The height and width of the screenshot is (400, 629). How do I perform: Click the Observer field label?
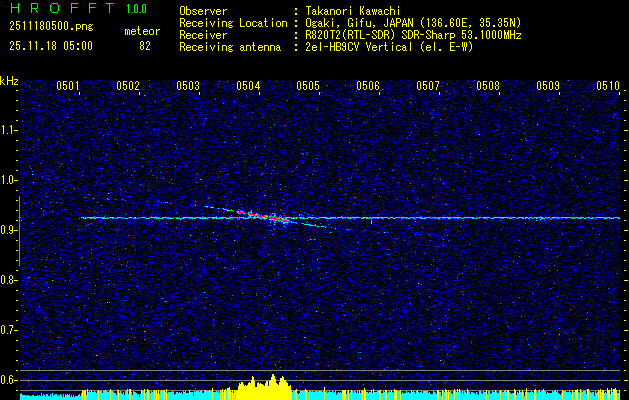pos(203,11)
